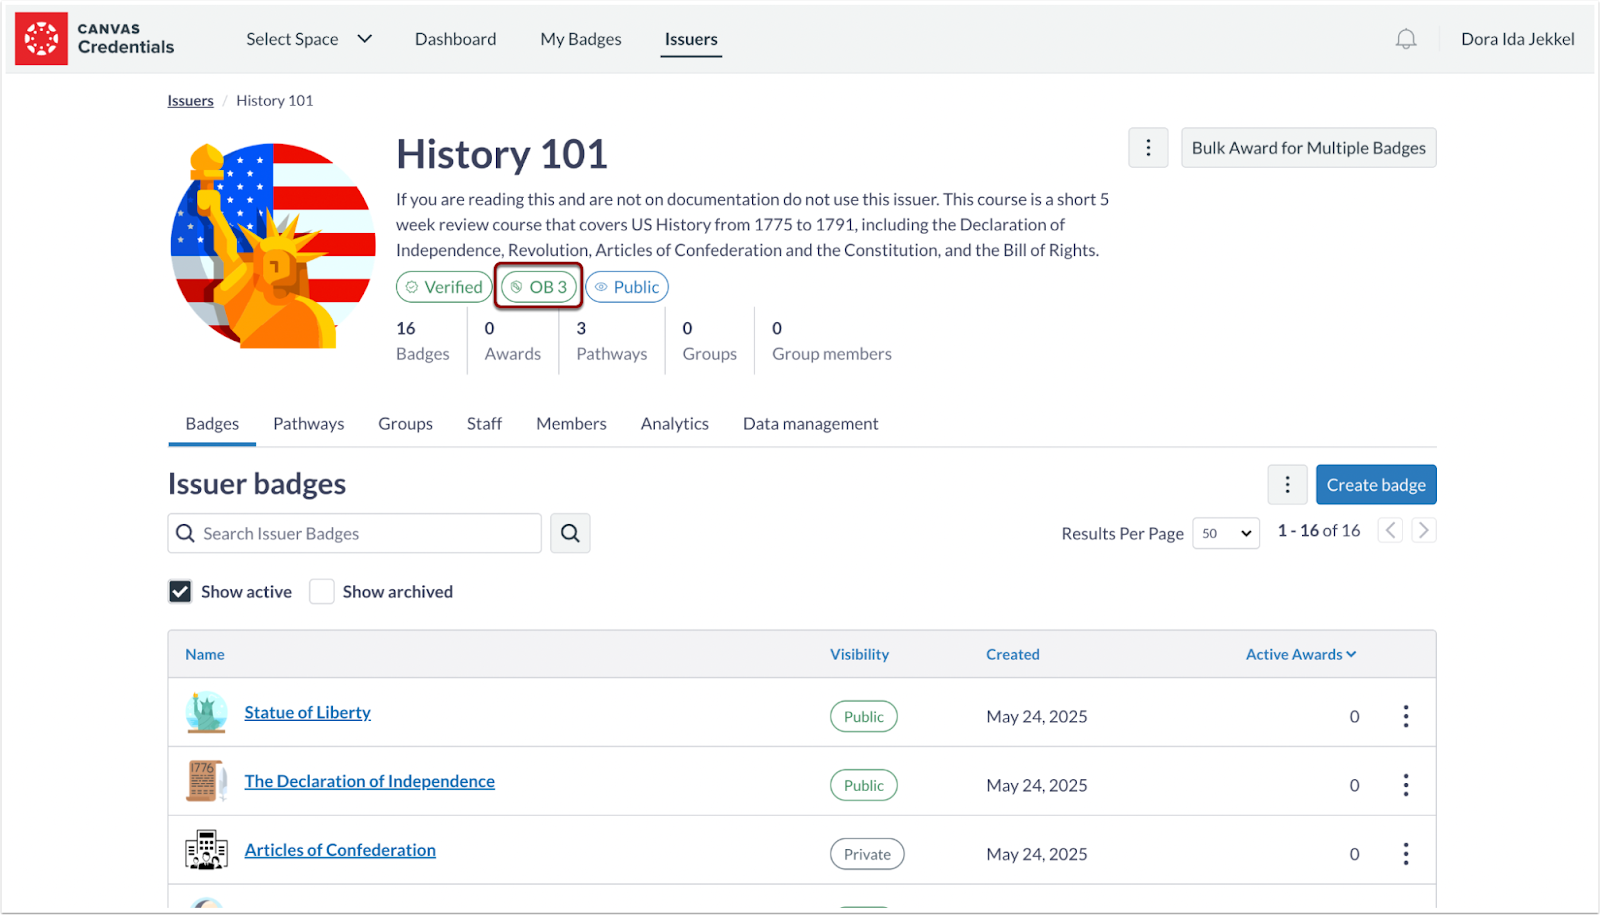Screen dimensions: 1600x915
Task: Open The Declaration of Independence link
Action: [370, 782]
